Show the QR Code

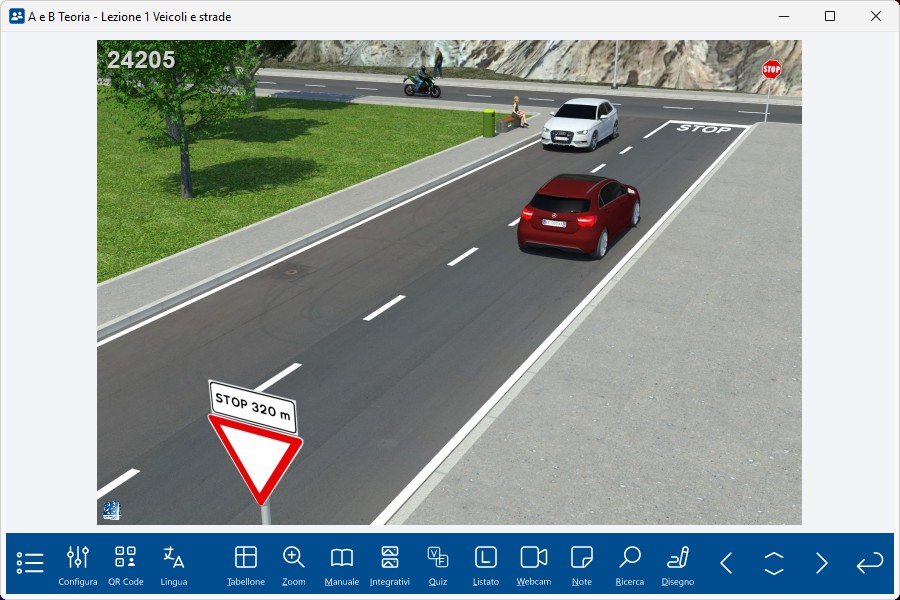point(126,564)
